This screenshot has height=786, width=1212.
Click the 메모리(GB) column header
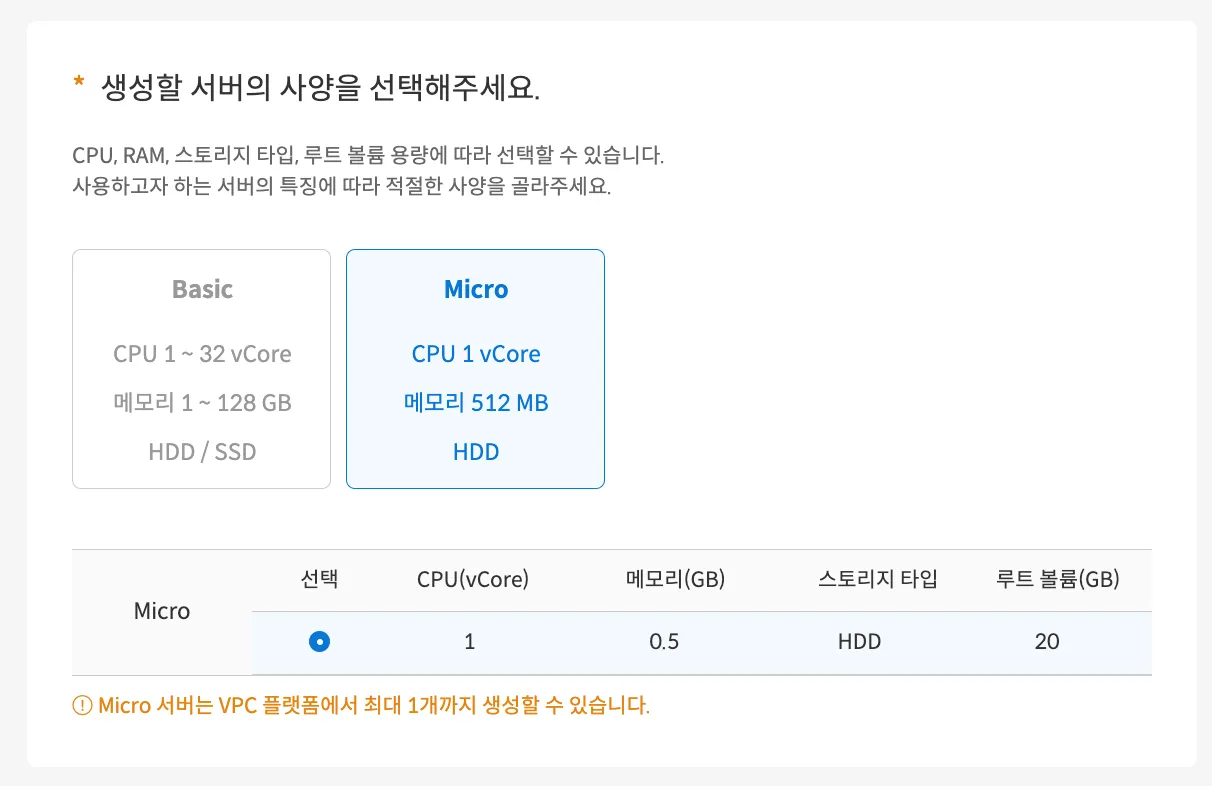pyautogui.click(x=675, y=579)
